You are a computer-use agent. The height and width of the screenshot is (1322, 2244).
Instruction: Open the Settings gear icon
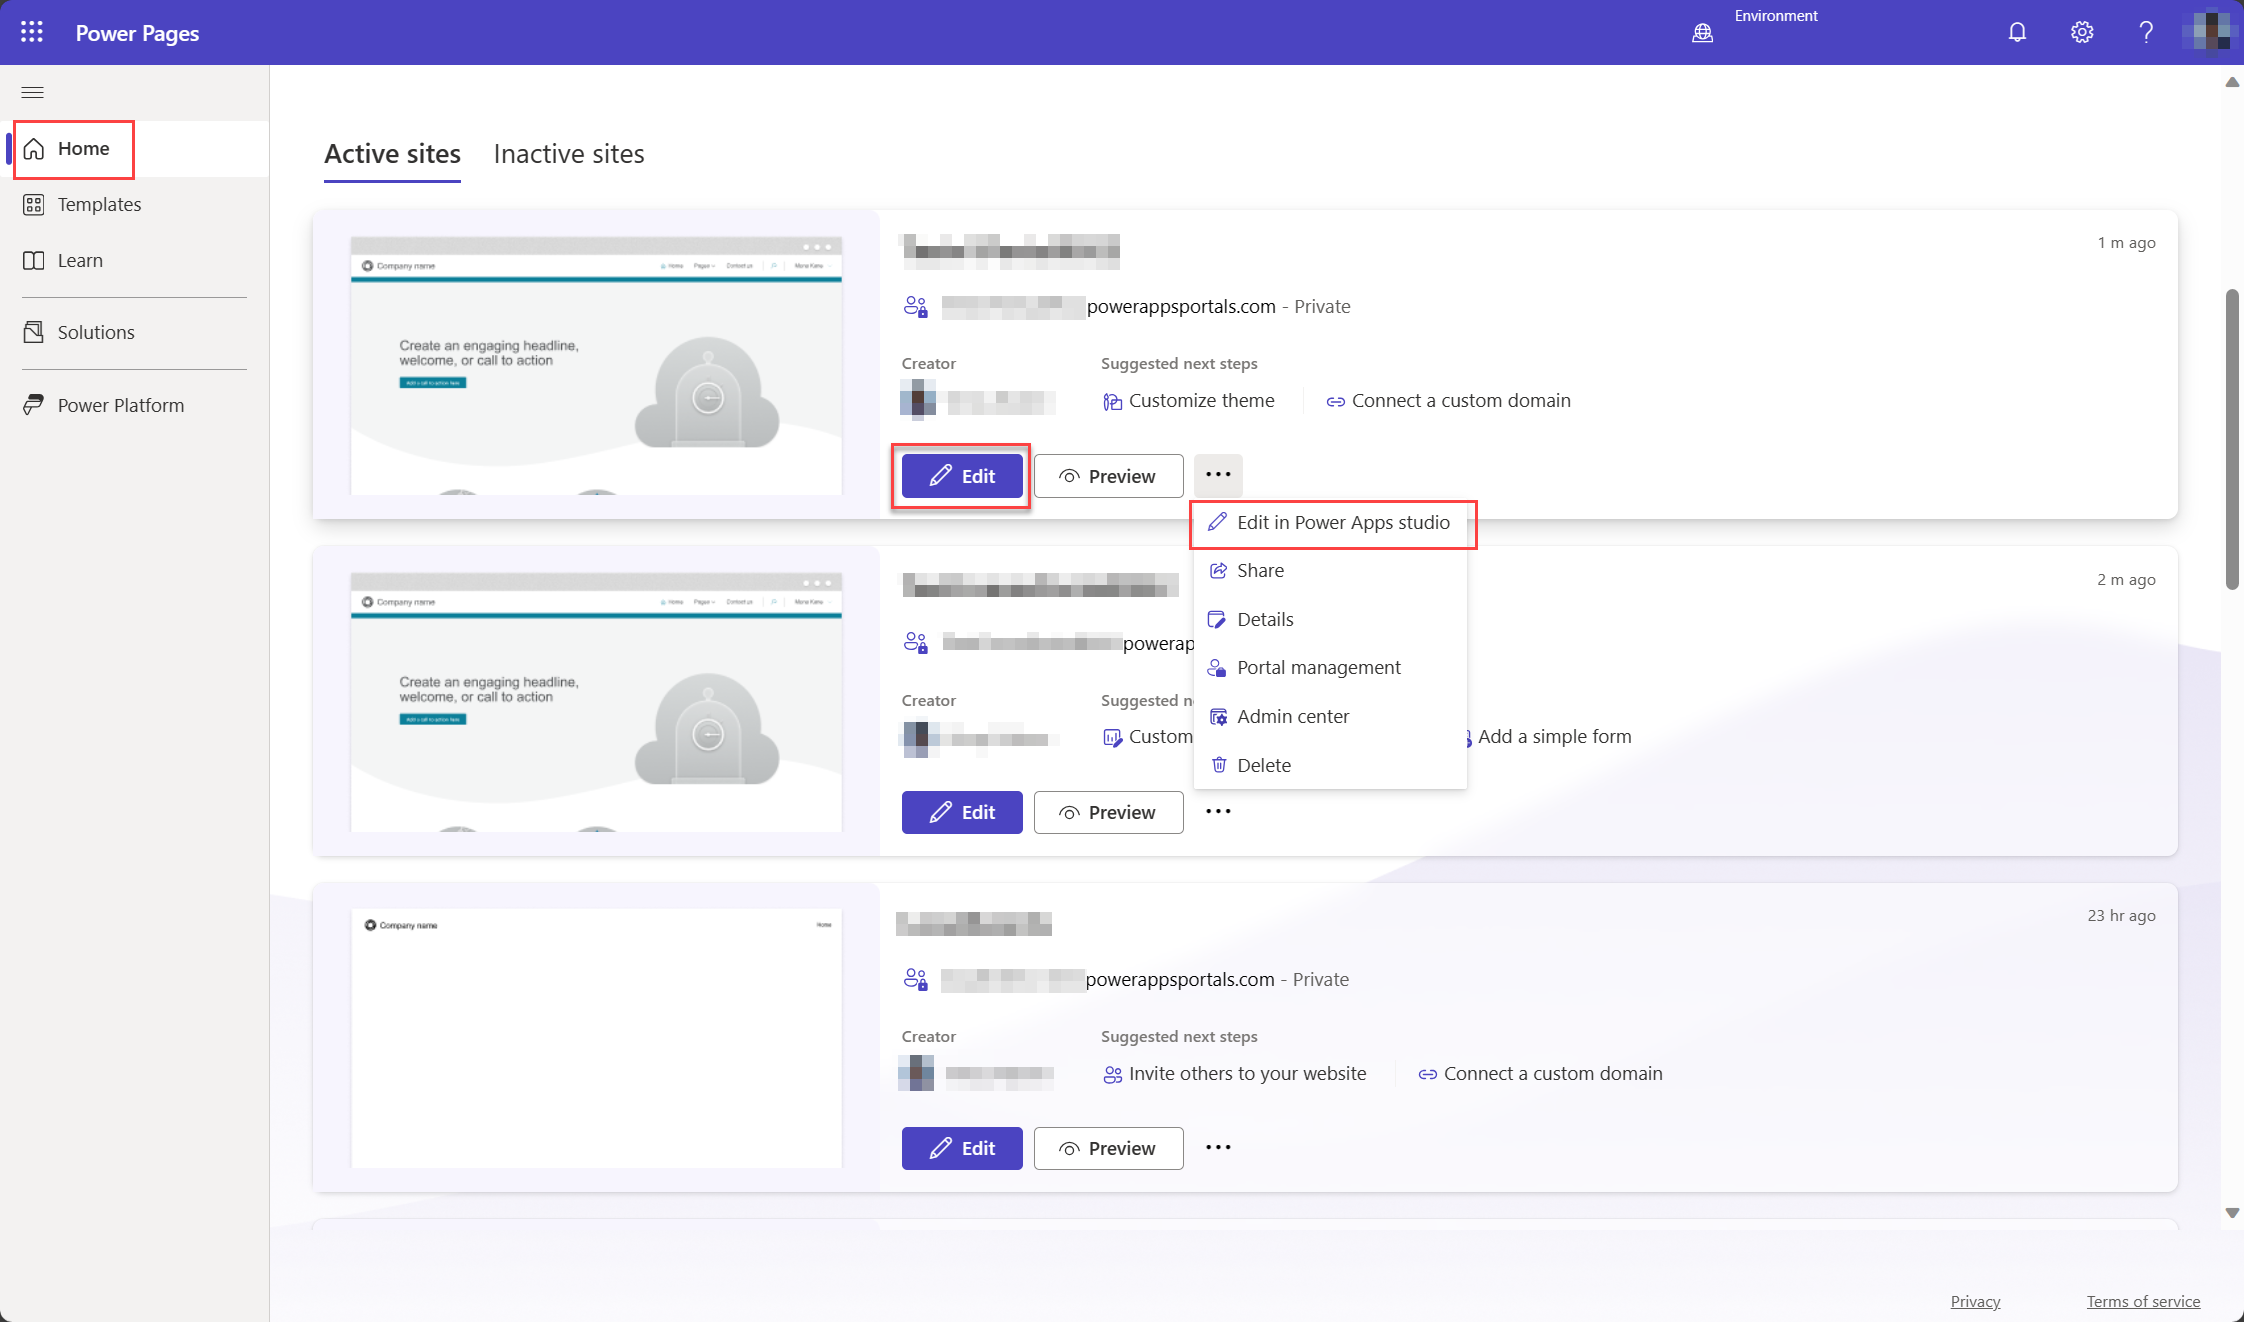click(x=2082, y=33)
